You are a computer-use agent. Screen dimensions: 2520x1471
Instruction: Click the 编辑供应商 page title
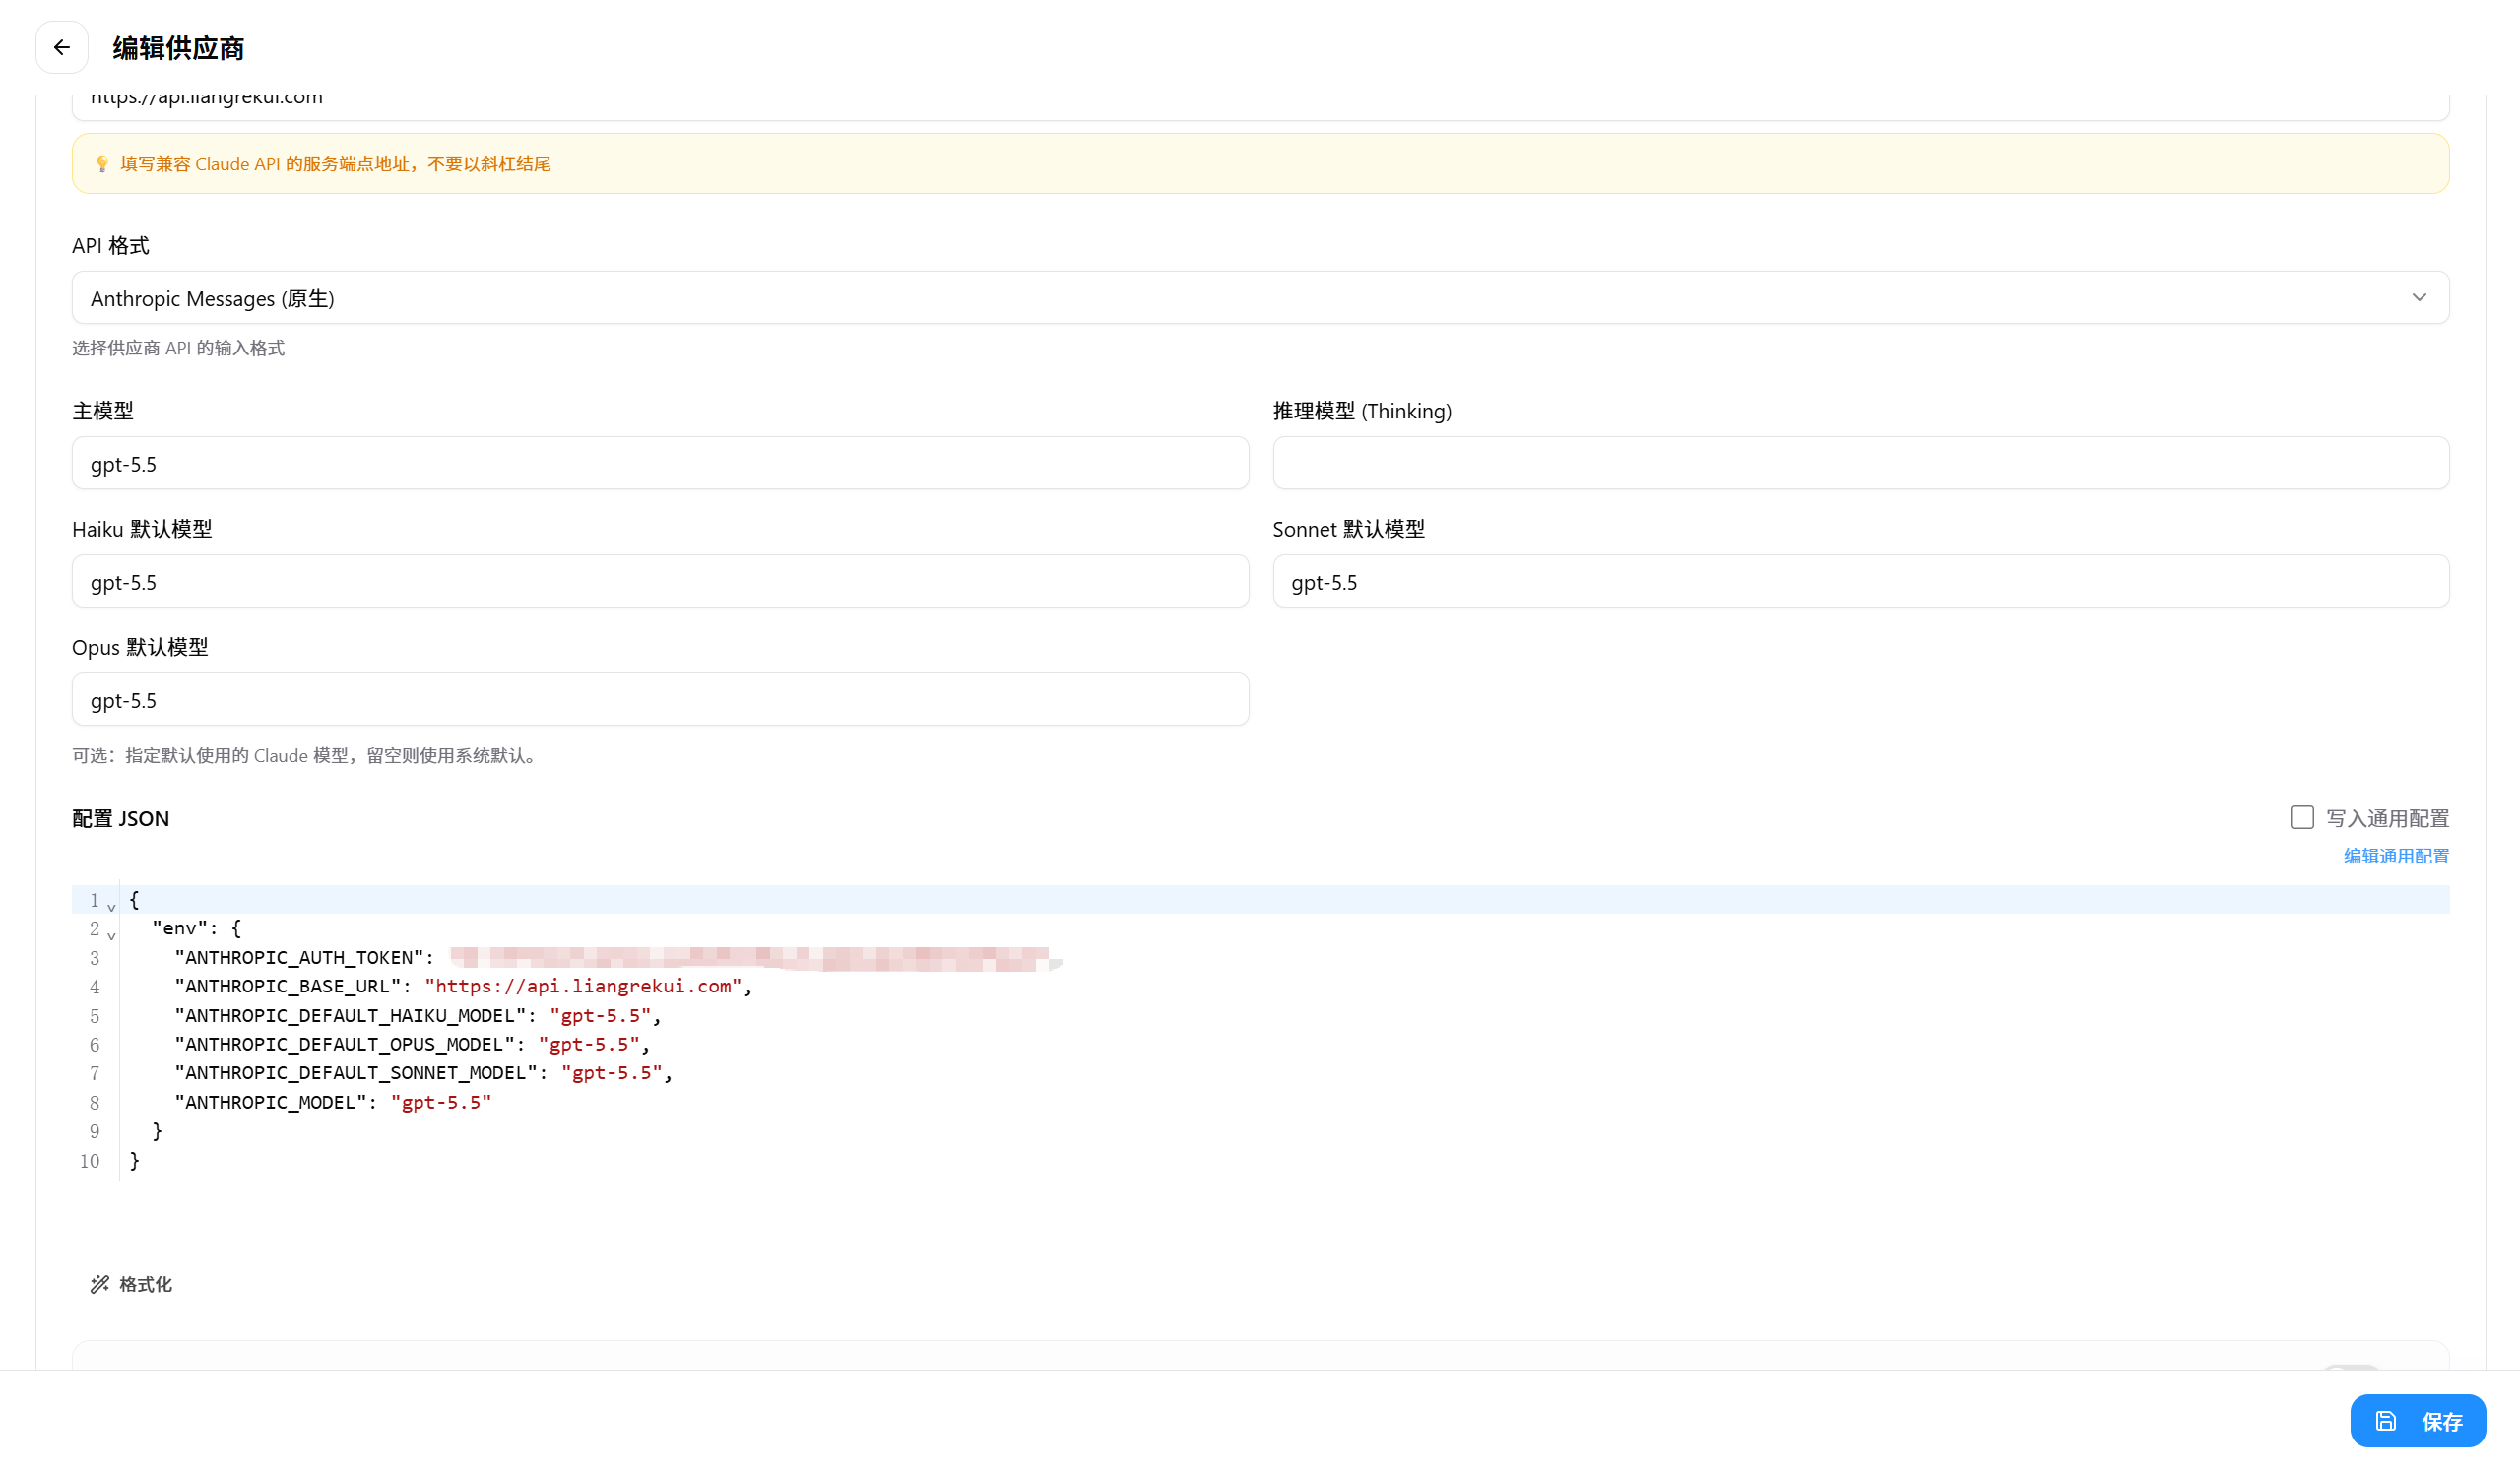coord(178,48)
